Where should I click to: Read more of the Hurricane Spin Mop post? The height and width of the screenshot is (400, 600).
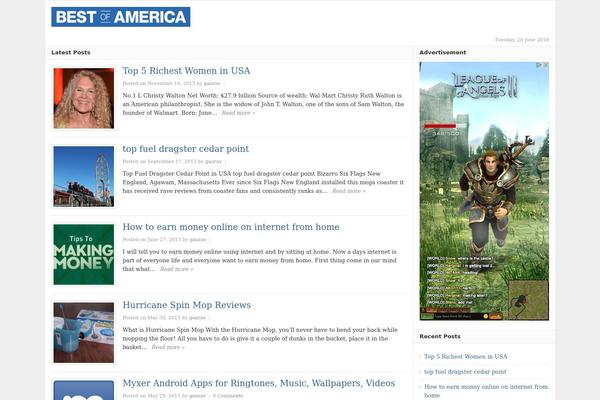click(168, 347)
